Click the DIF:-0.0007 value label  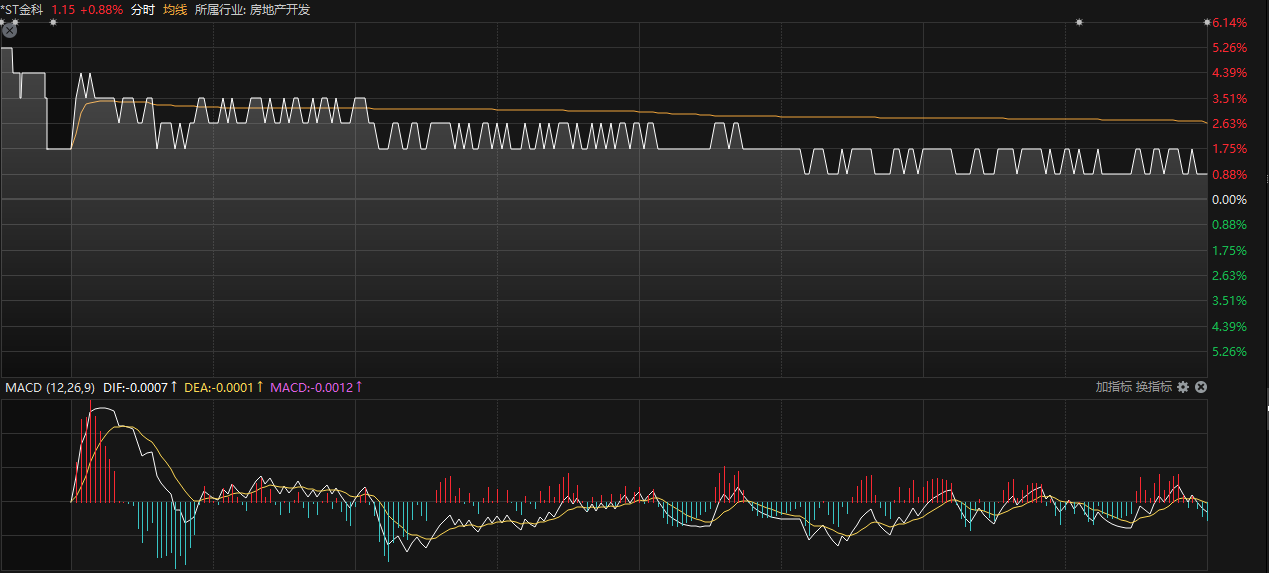click(x=134, y=387)
